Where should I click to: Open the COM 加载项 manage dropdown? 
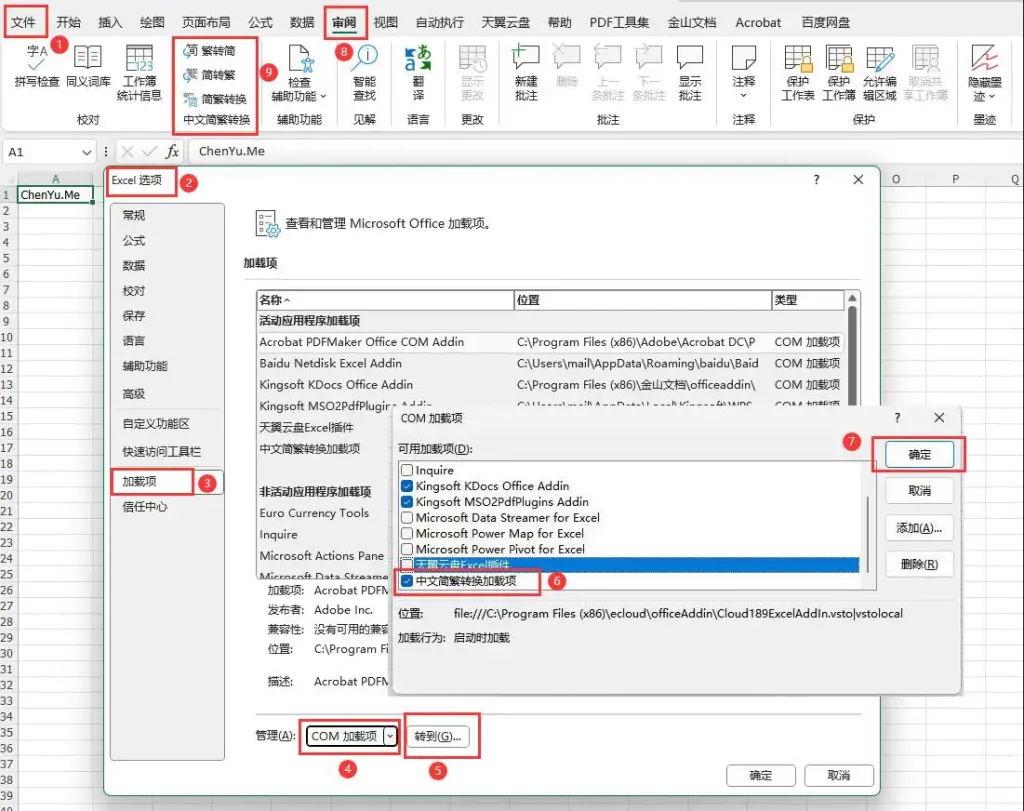[390, 736]
